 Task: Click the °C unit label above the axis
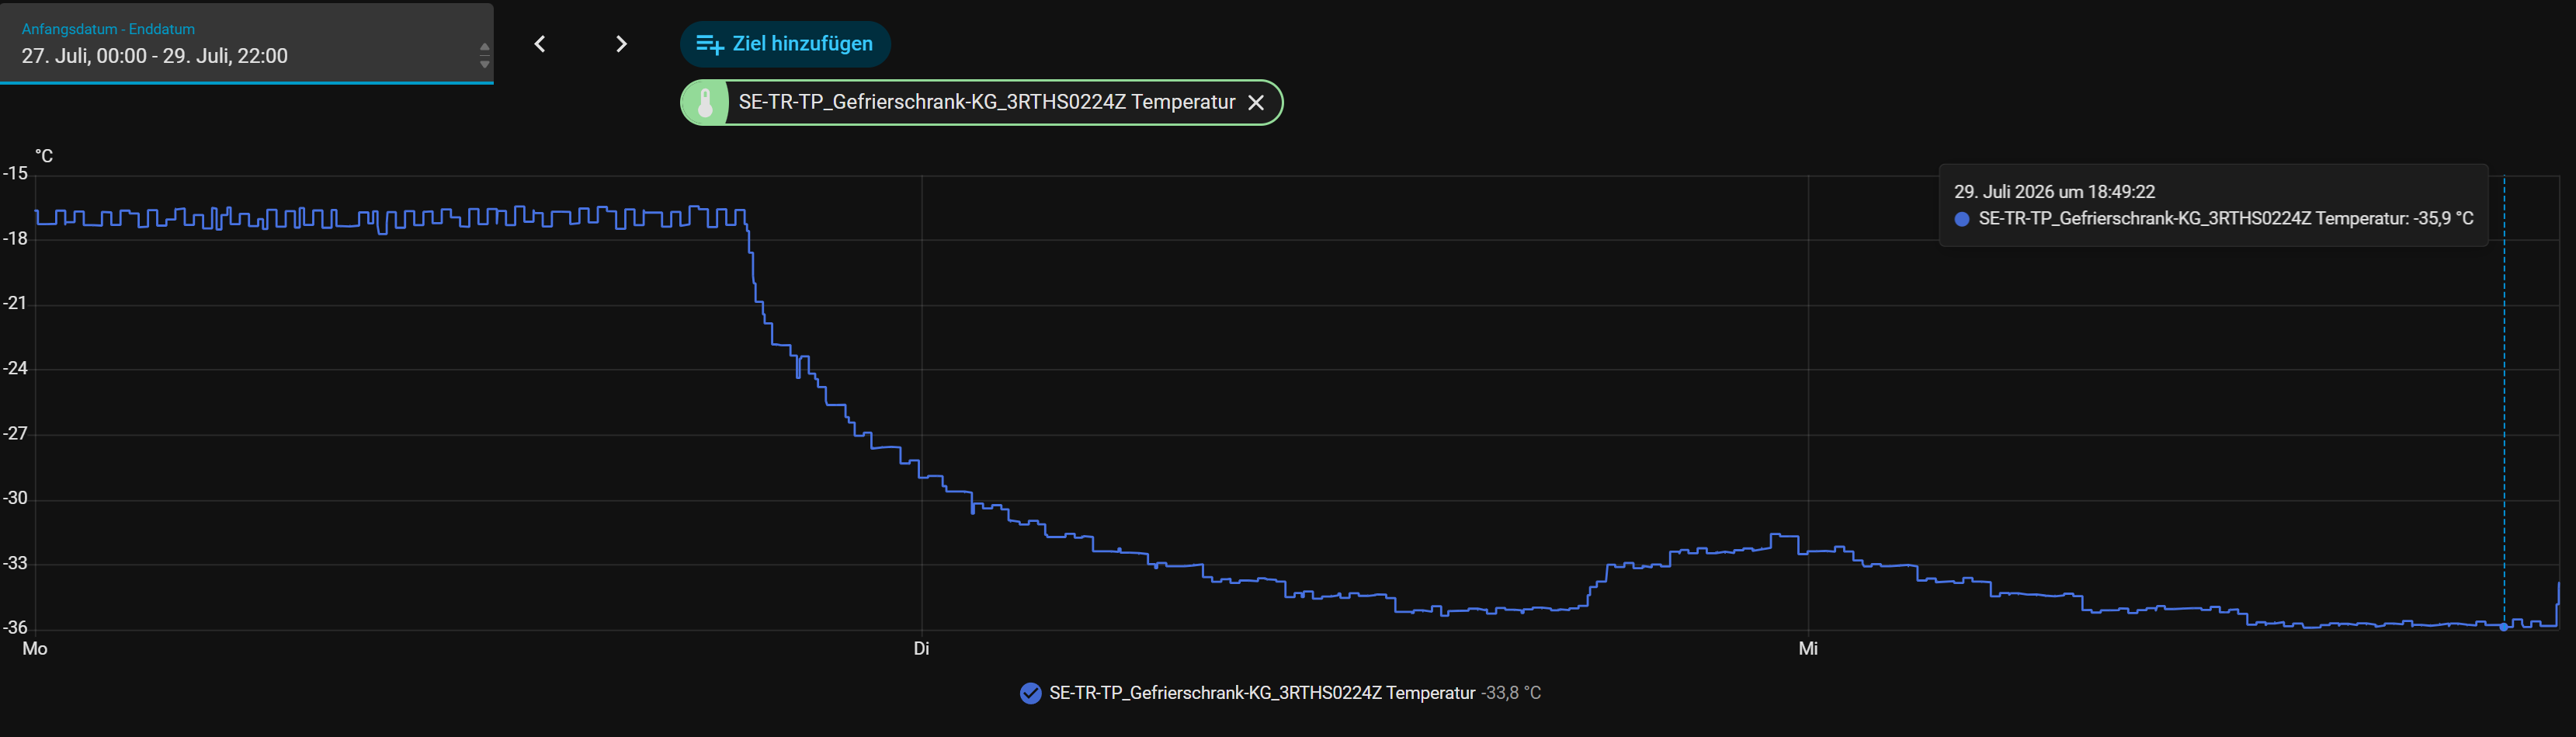tap(44, 156)
